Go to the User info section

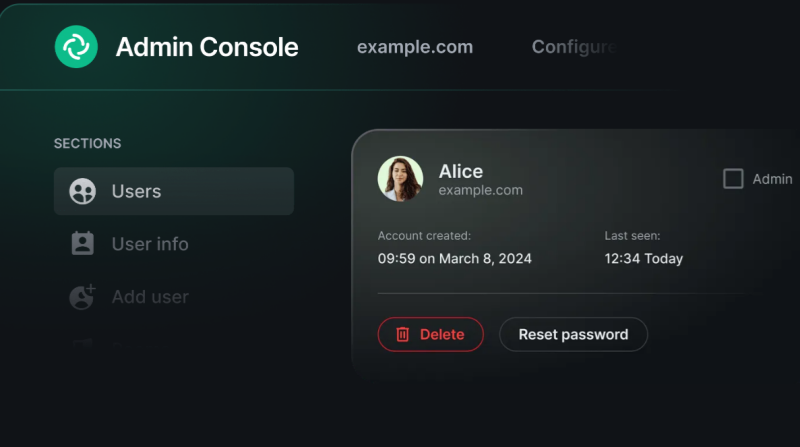(150, 244)
